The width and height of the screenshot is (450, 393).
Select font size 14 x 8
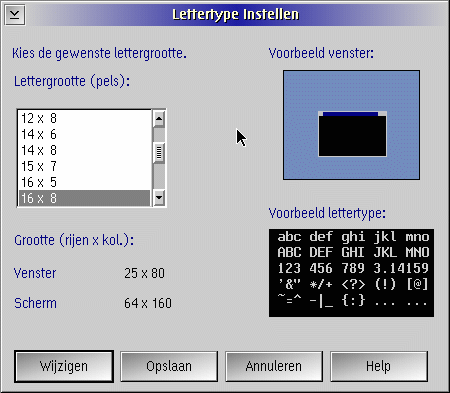[85, 150]
